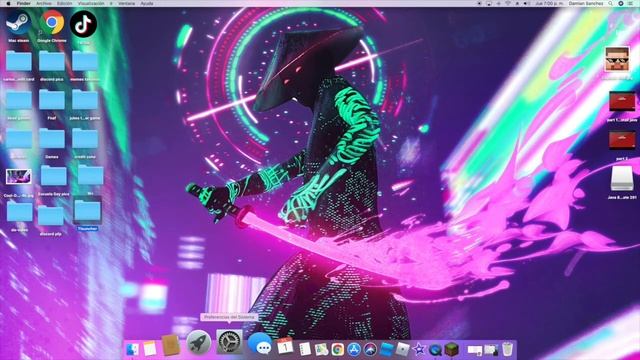Select the 'Fnaf' folder on the desktop
The height and width of the screenshot is (360, 640).
click(x=52, y=101)
